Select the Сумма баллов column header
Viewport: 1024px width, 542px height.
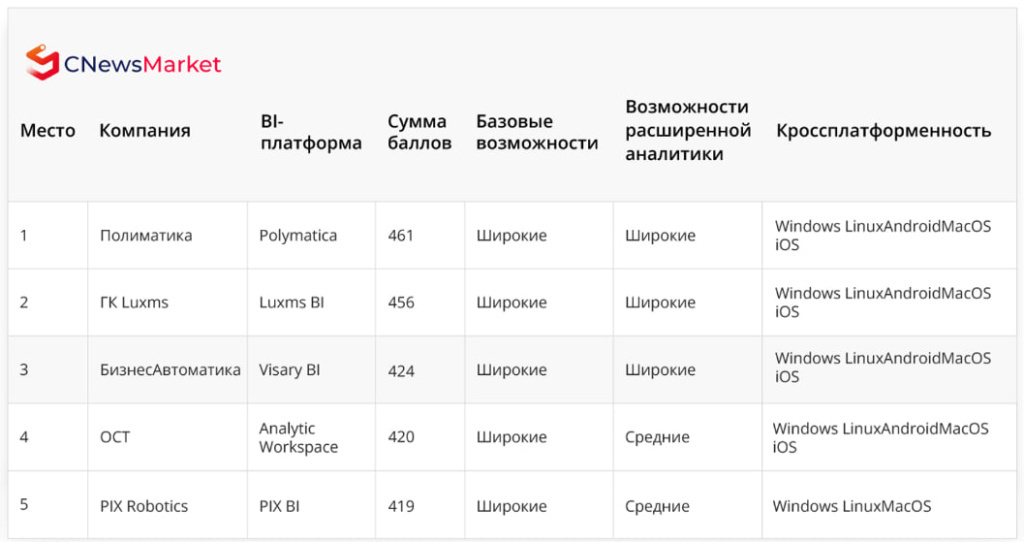pyautogui.click(x=417, y=132)
